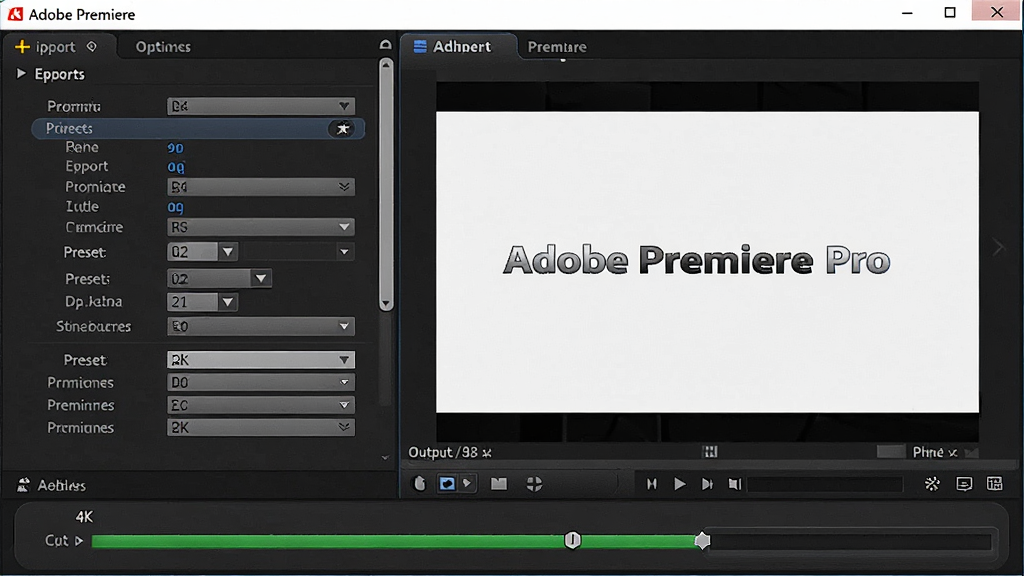Open the Preminnes EC dropdown
This screenshot has width=1024, height=576.
click(261, 406)
